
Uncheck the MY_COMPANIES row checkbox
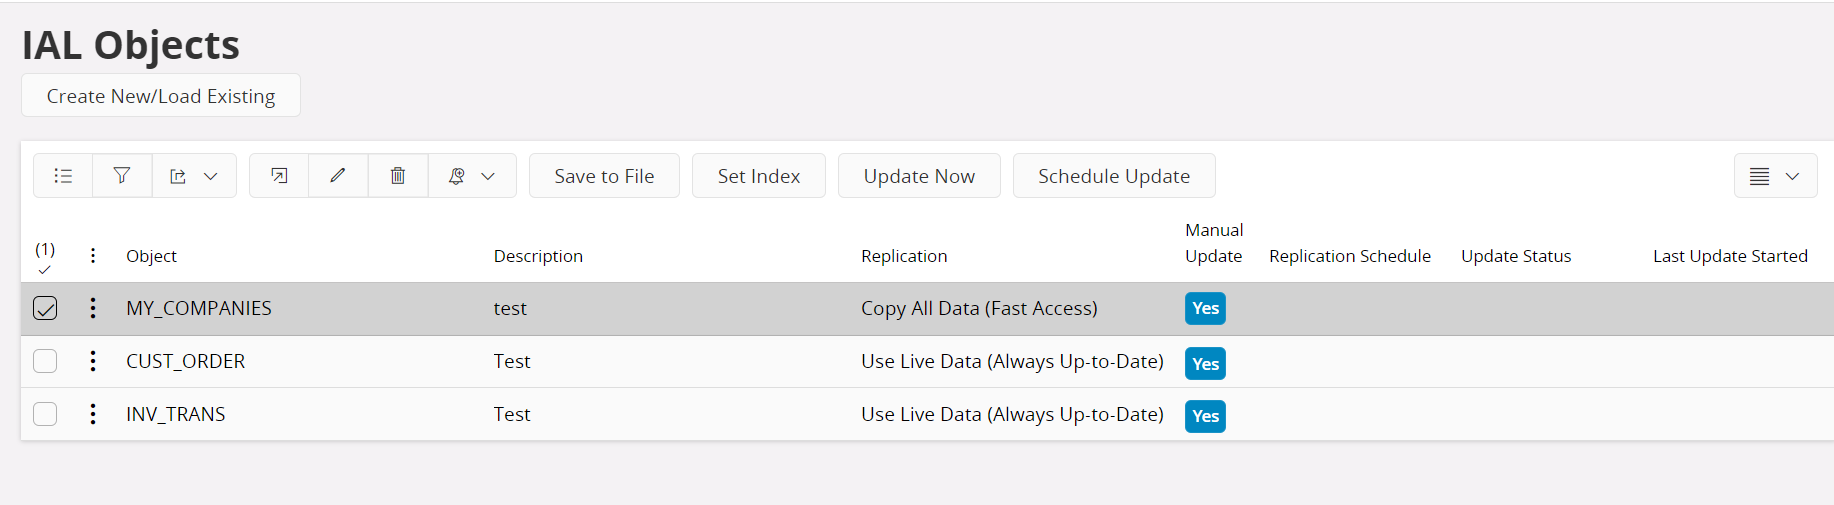[45, 308]
